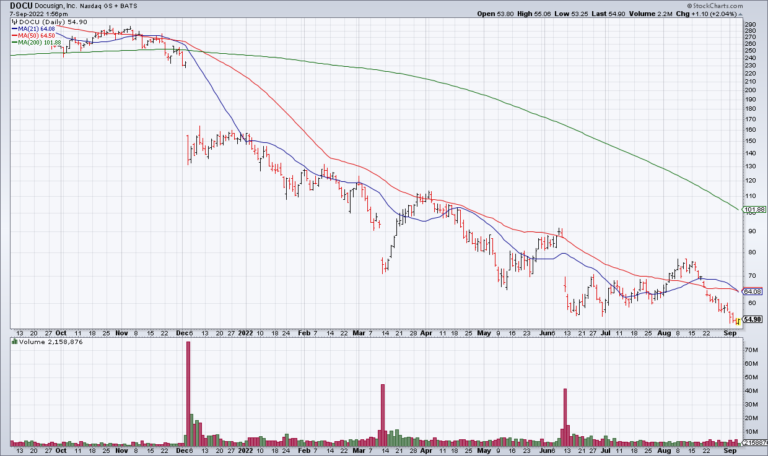Click the Sep label under price panel
The width and height of the screenshot is (768, 456).
click(x=730, y=333)
